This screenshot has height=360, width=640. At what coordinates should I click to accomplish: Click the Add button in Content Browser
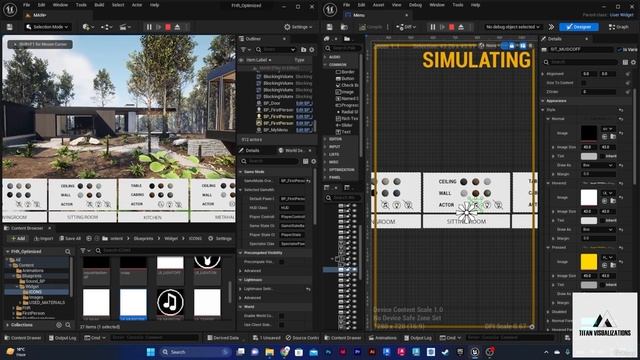[18, 238]
